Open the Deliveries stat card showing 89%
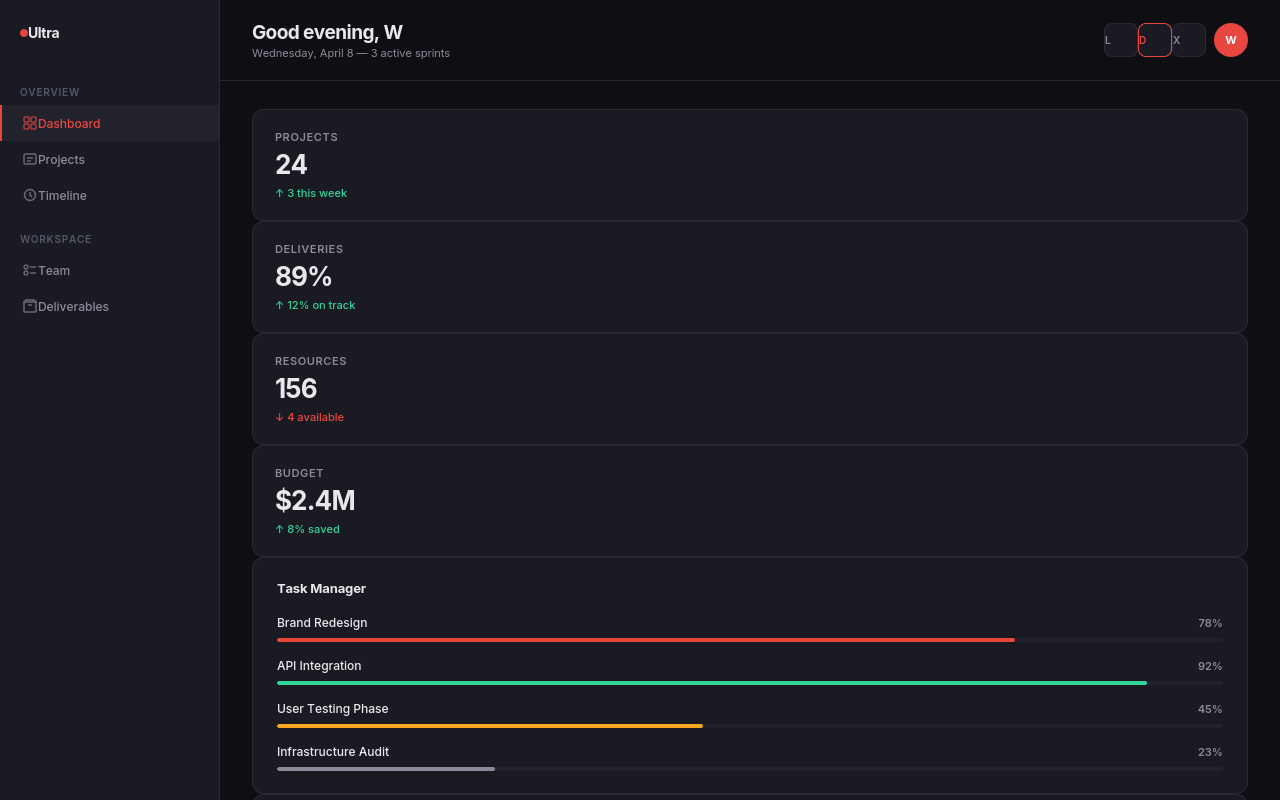This screenshot has height=800, width=1280. [750, 277]
